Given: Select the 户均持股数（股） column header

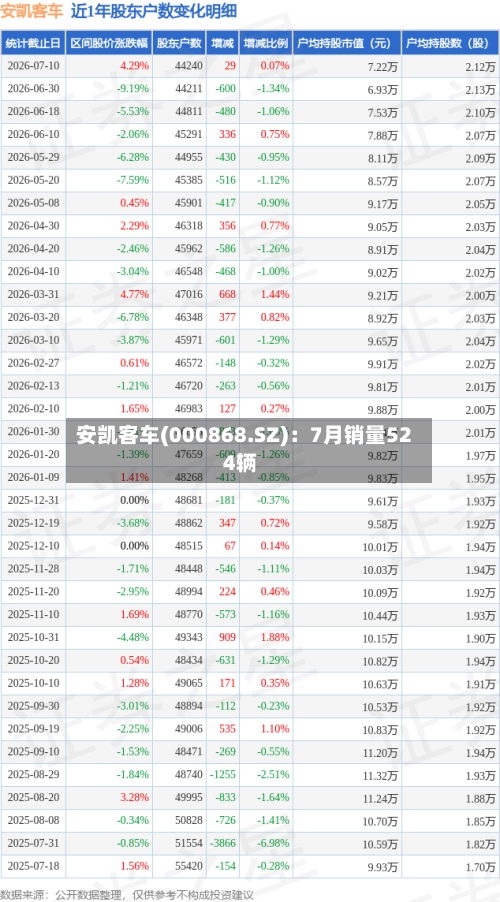Looking at the screenshot, I should click(x=451, y=43).
